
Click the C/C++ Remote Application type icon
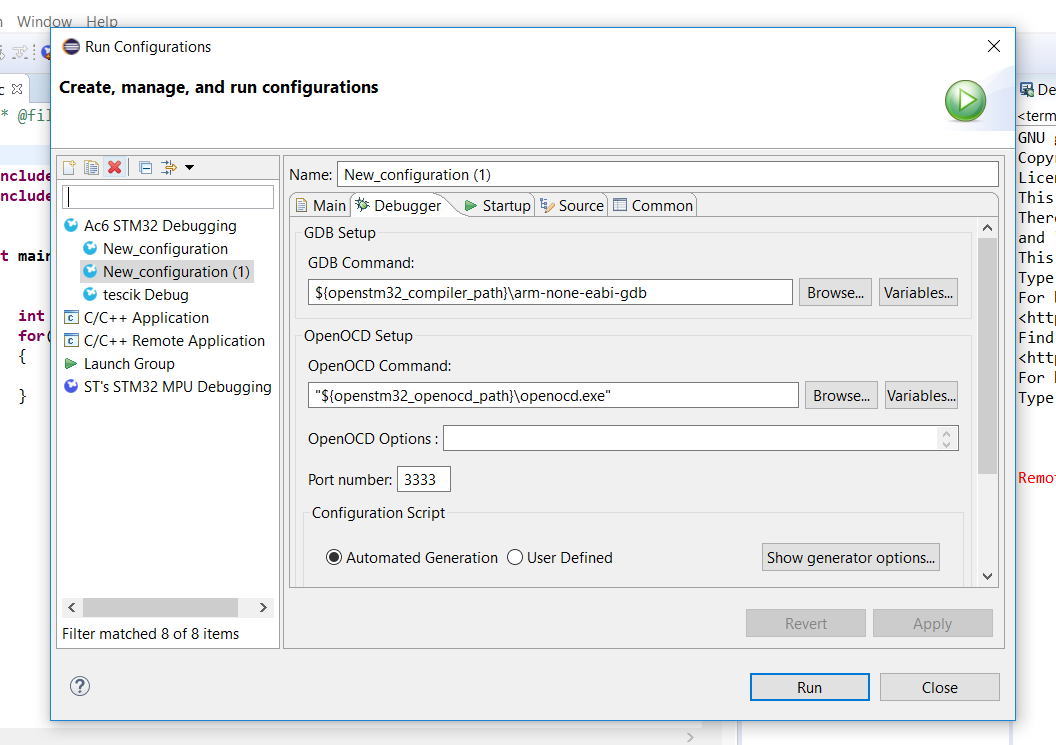click(x=71, y=340)
